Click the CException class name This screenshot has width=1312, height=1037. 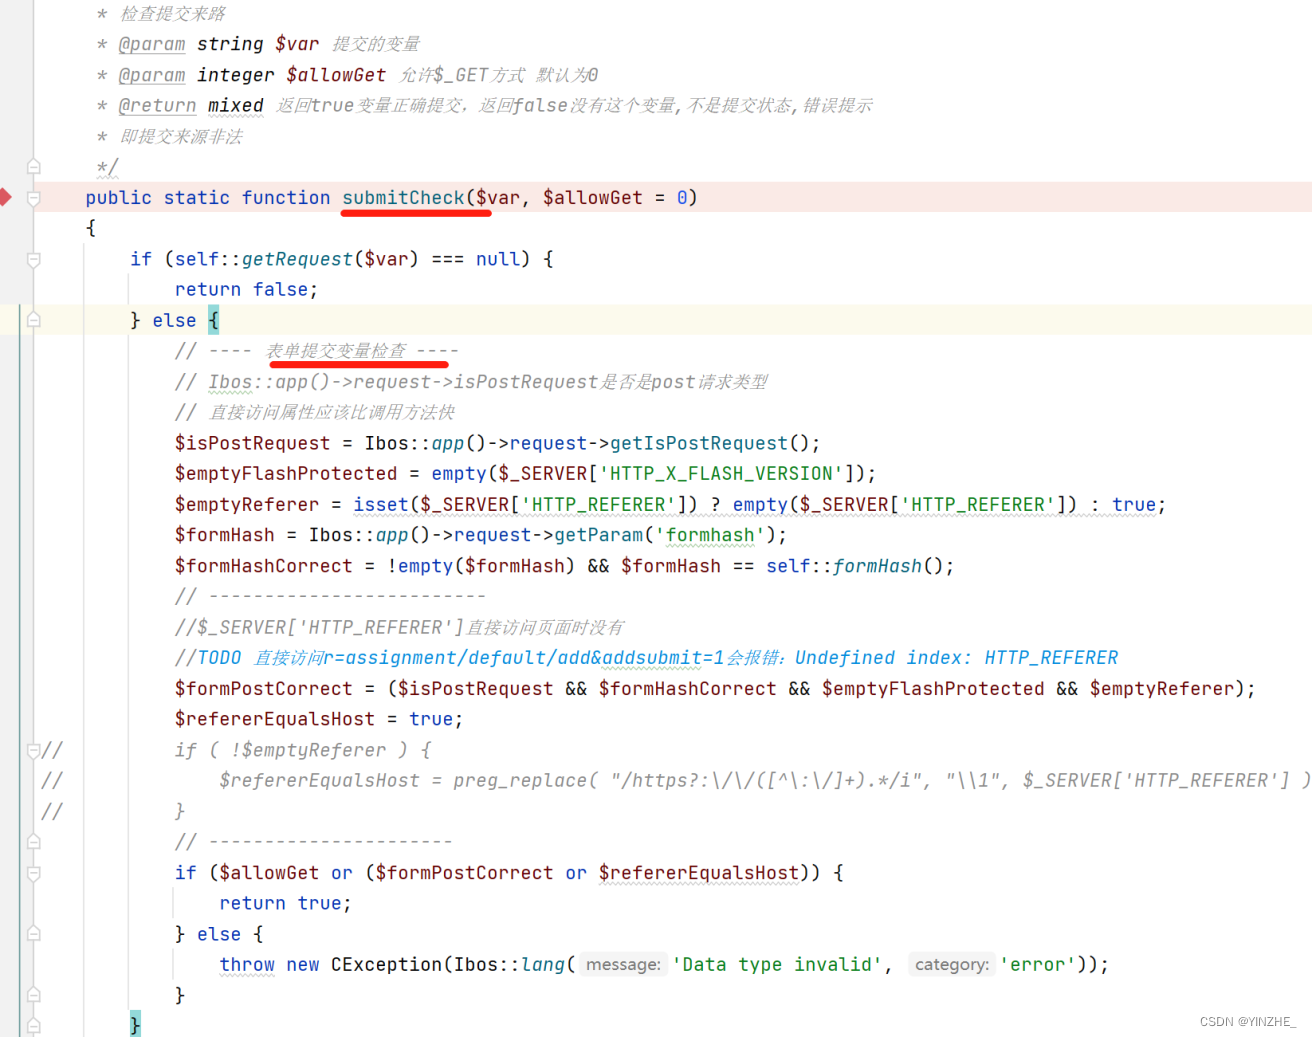click(386, 965)
